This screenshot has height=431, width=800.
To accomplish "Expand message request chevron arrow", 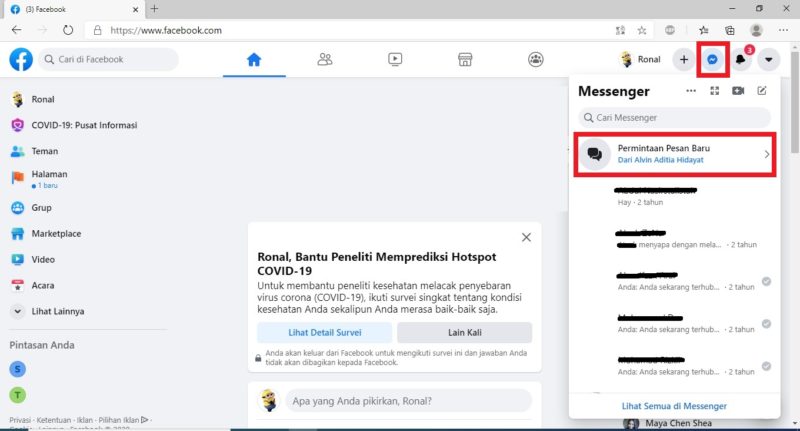I will 767,154.
